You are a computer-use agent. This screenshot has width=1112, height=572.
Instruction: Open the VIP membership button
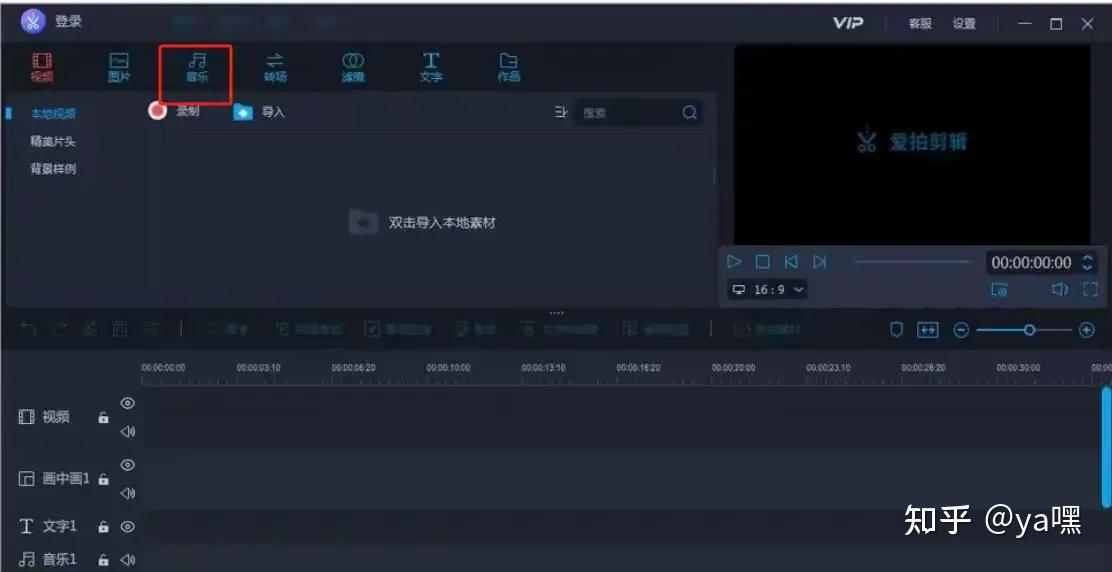pyautogui.click(x=848, y=23)
